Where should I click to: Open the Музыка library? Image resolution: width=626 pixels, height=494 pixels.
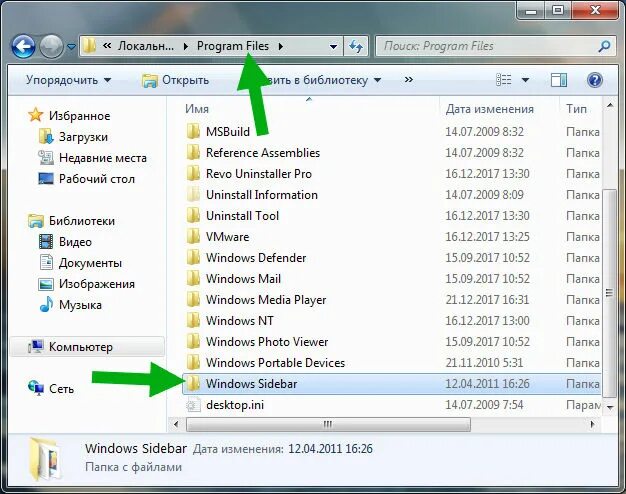[80, 305]
